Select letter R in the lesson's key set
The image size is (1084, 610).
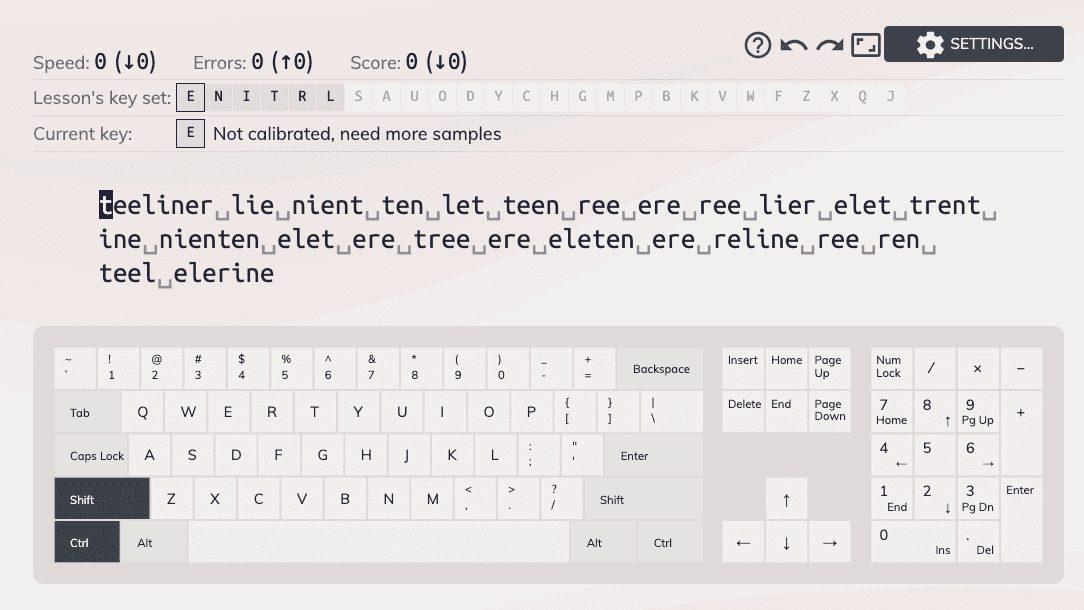pyautogui.click(x=302, y=96)
